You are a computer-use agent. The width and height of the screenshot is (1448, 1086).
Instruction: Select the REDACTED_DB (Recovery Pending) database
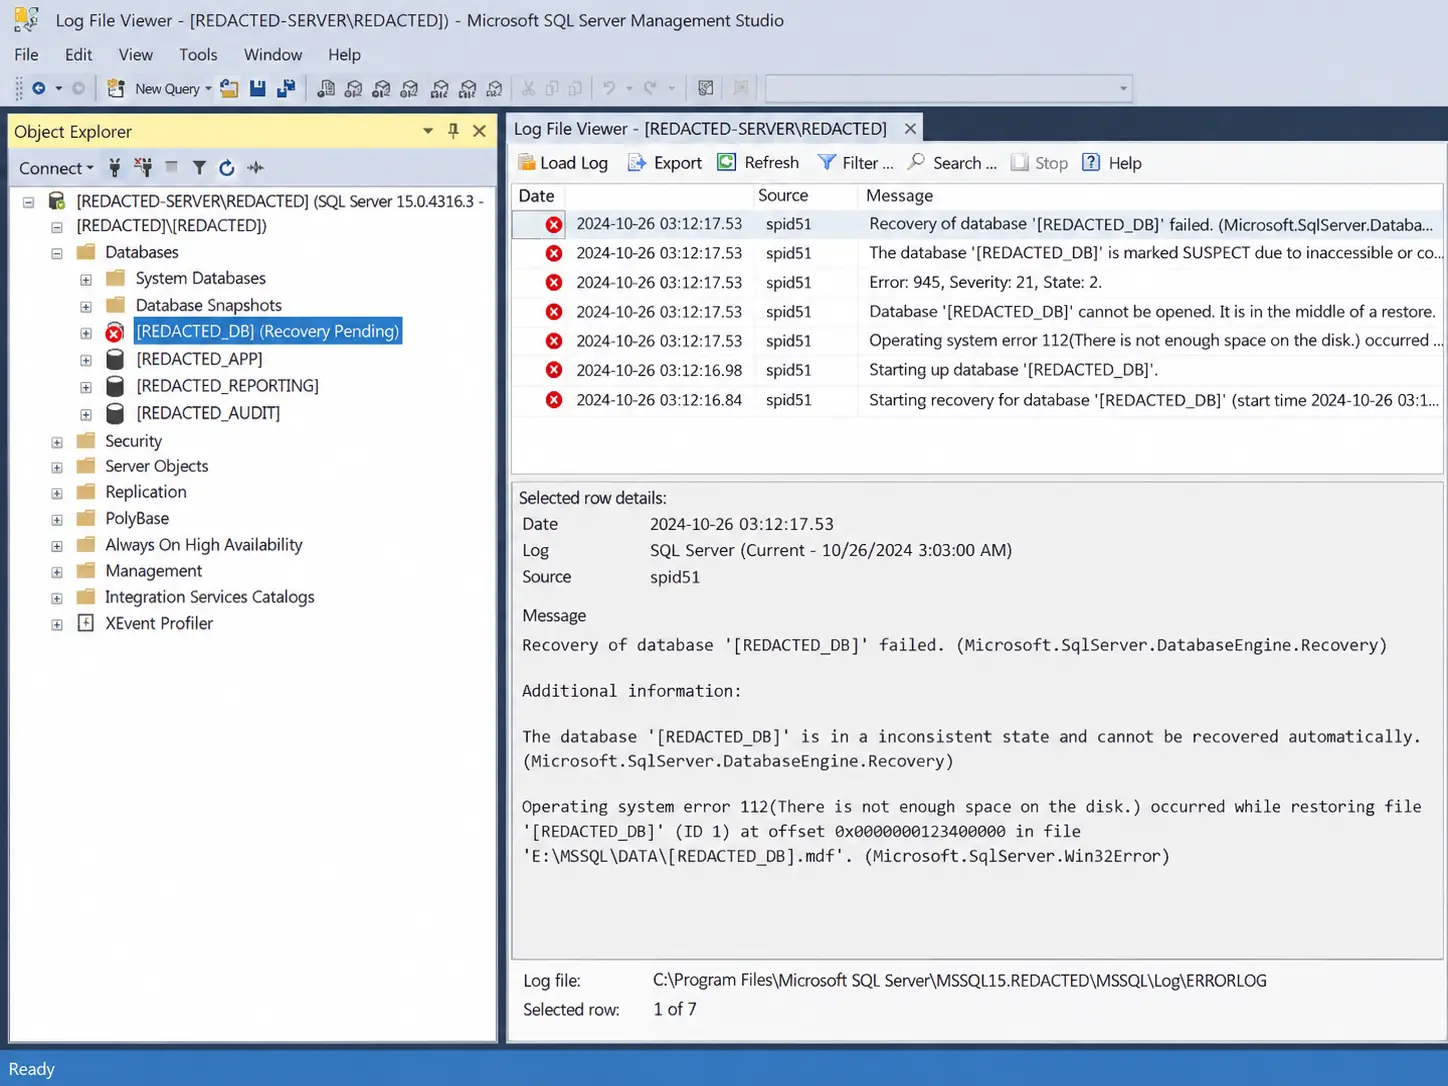(x=267, y=331)
